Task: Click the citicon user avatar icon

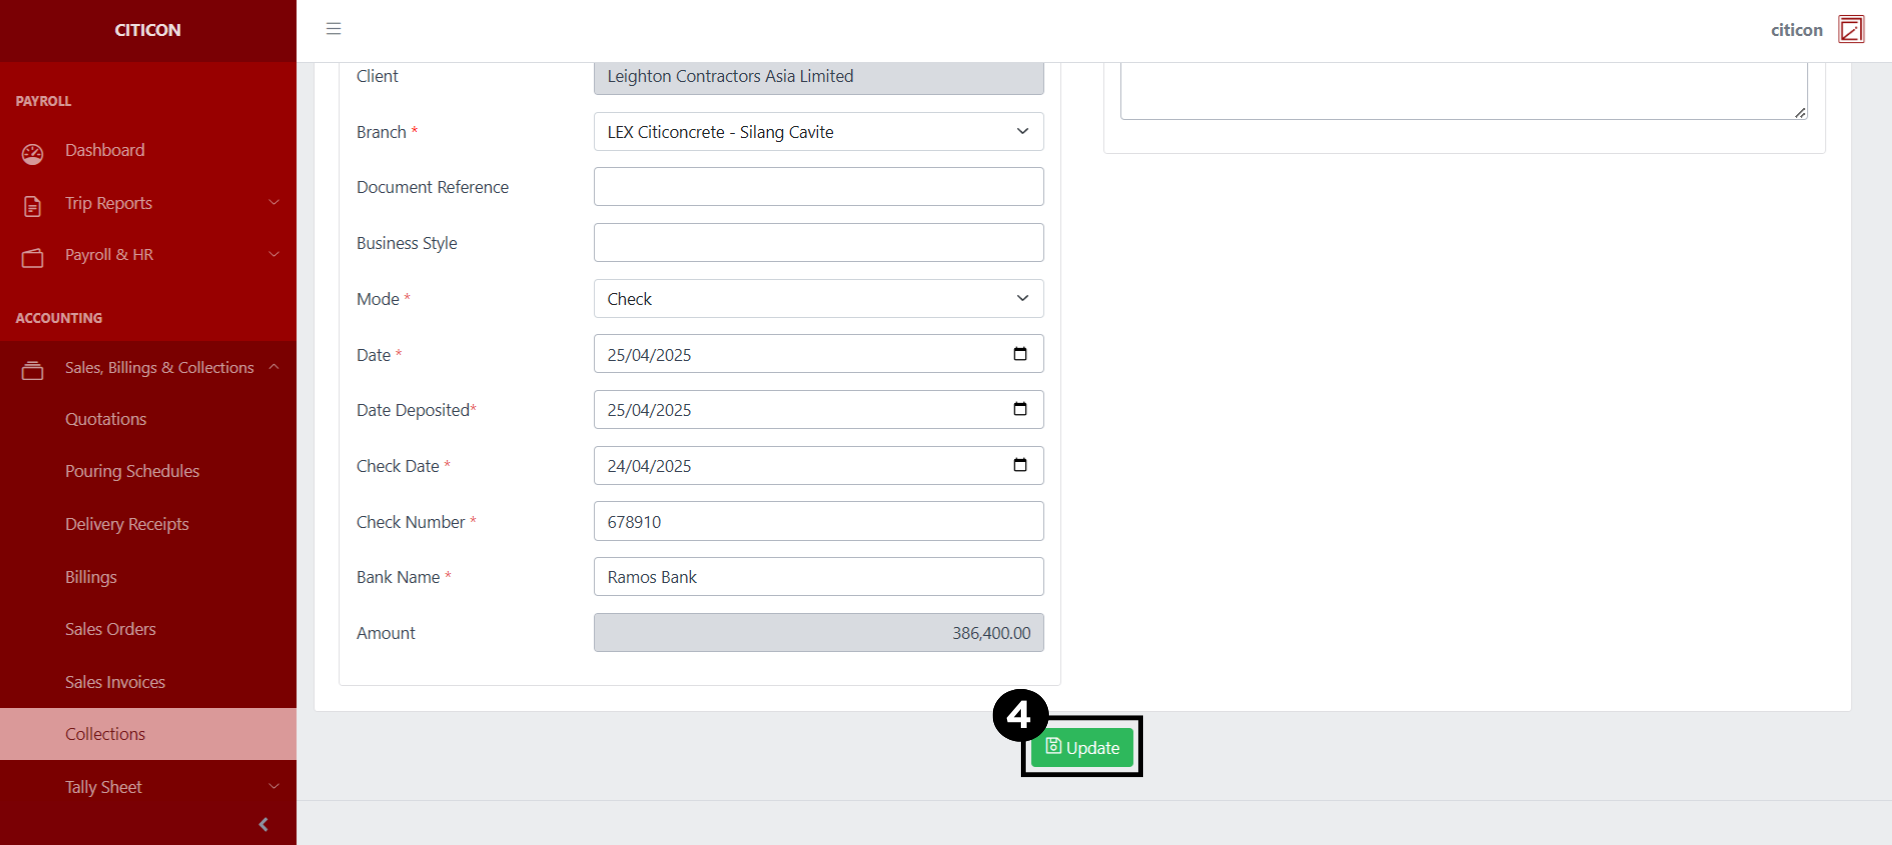Action: click(x=1851, y=30)
